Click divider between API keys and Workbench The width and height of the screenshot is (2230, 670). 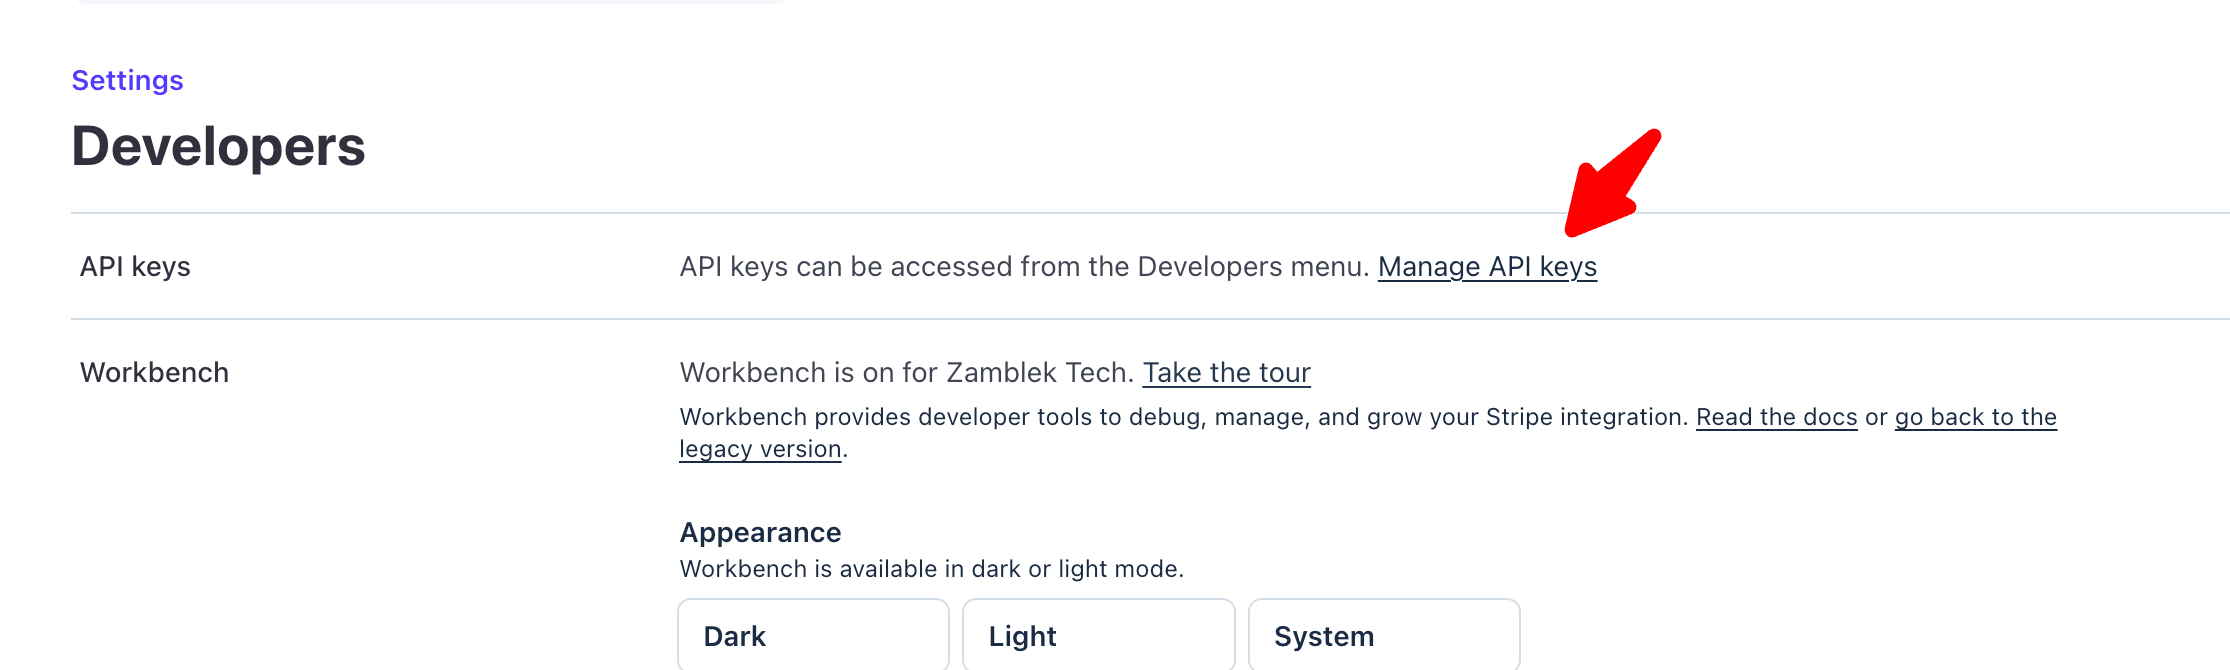pos(1150,319)
